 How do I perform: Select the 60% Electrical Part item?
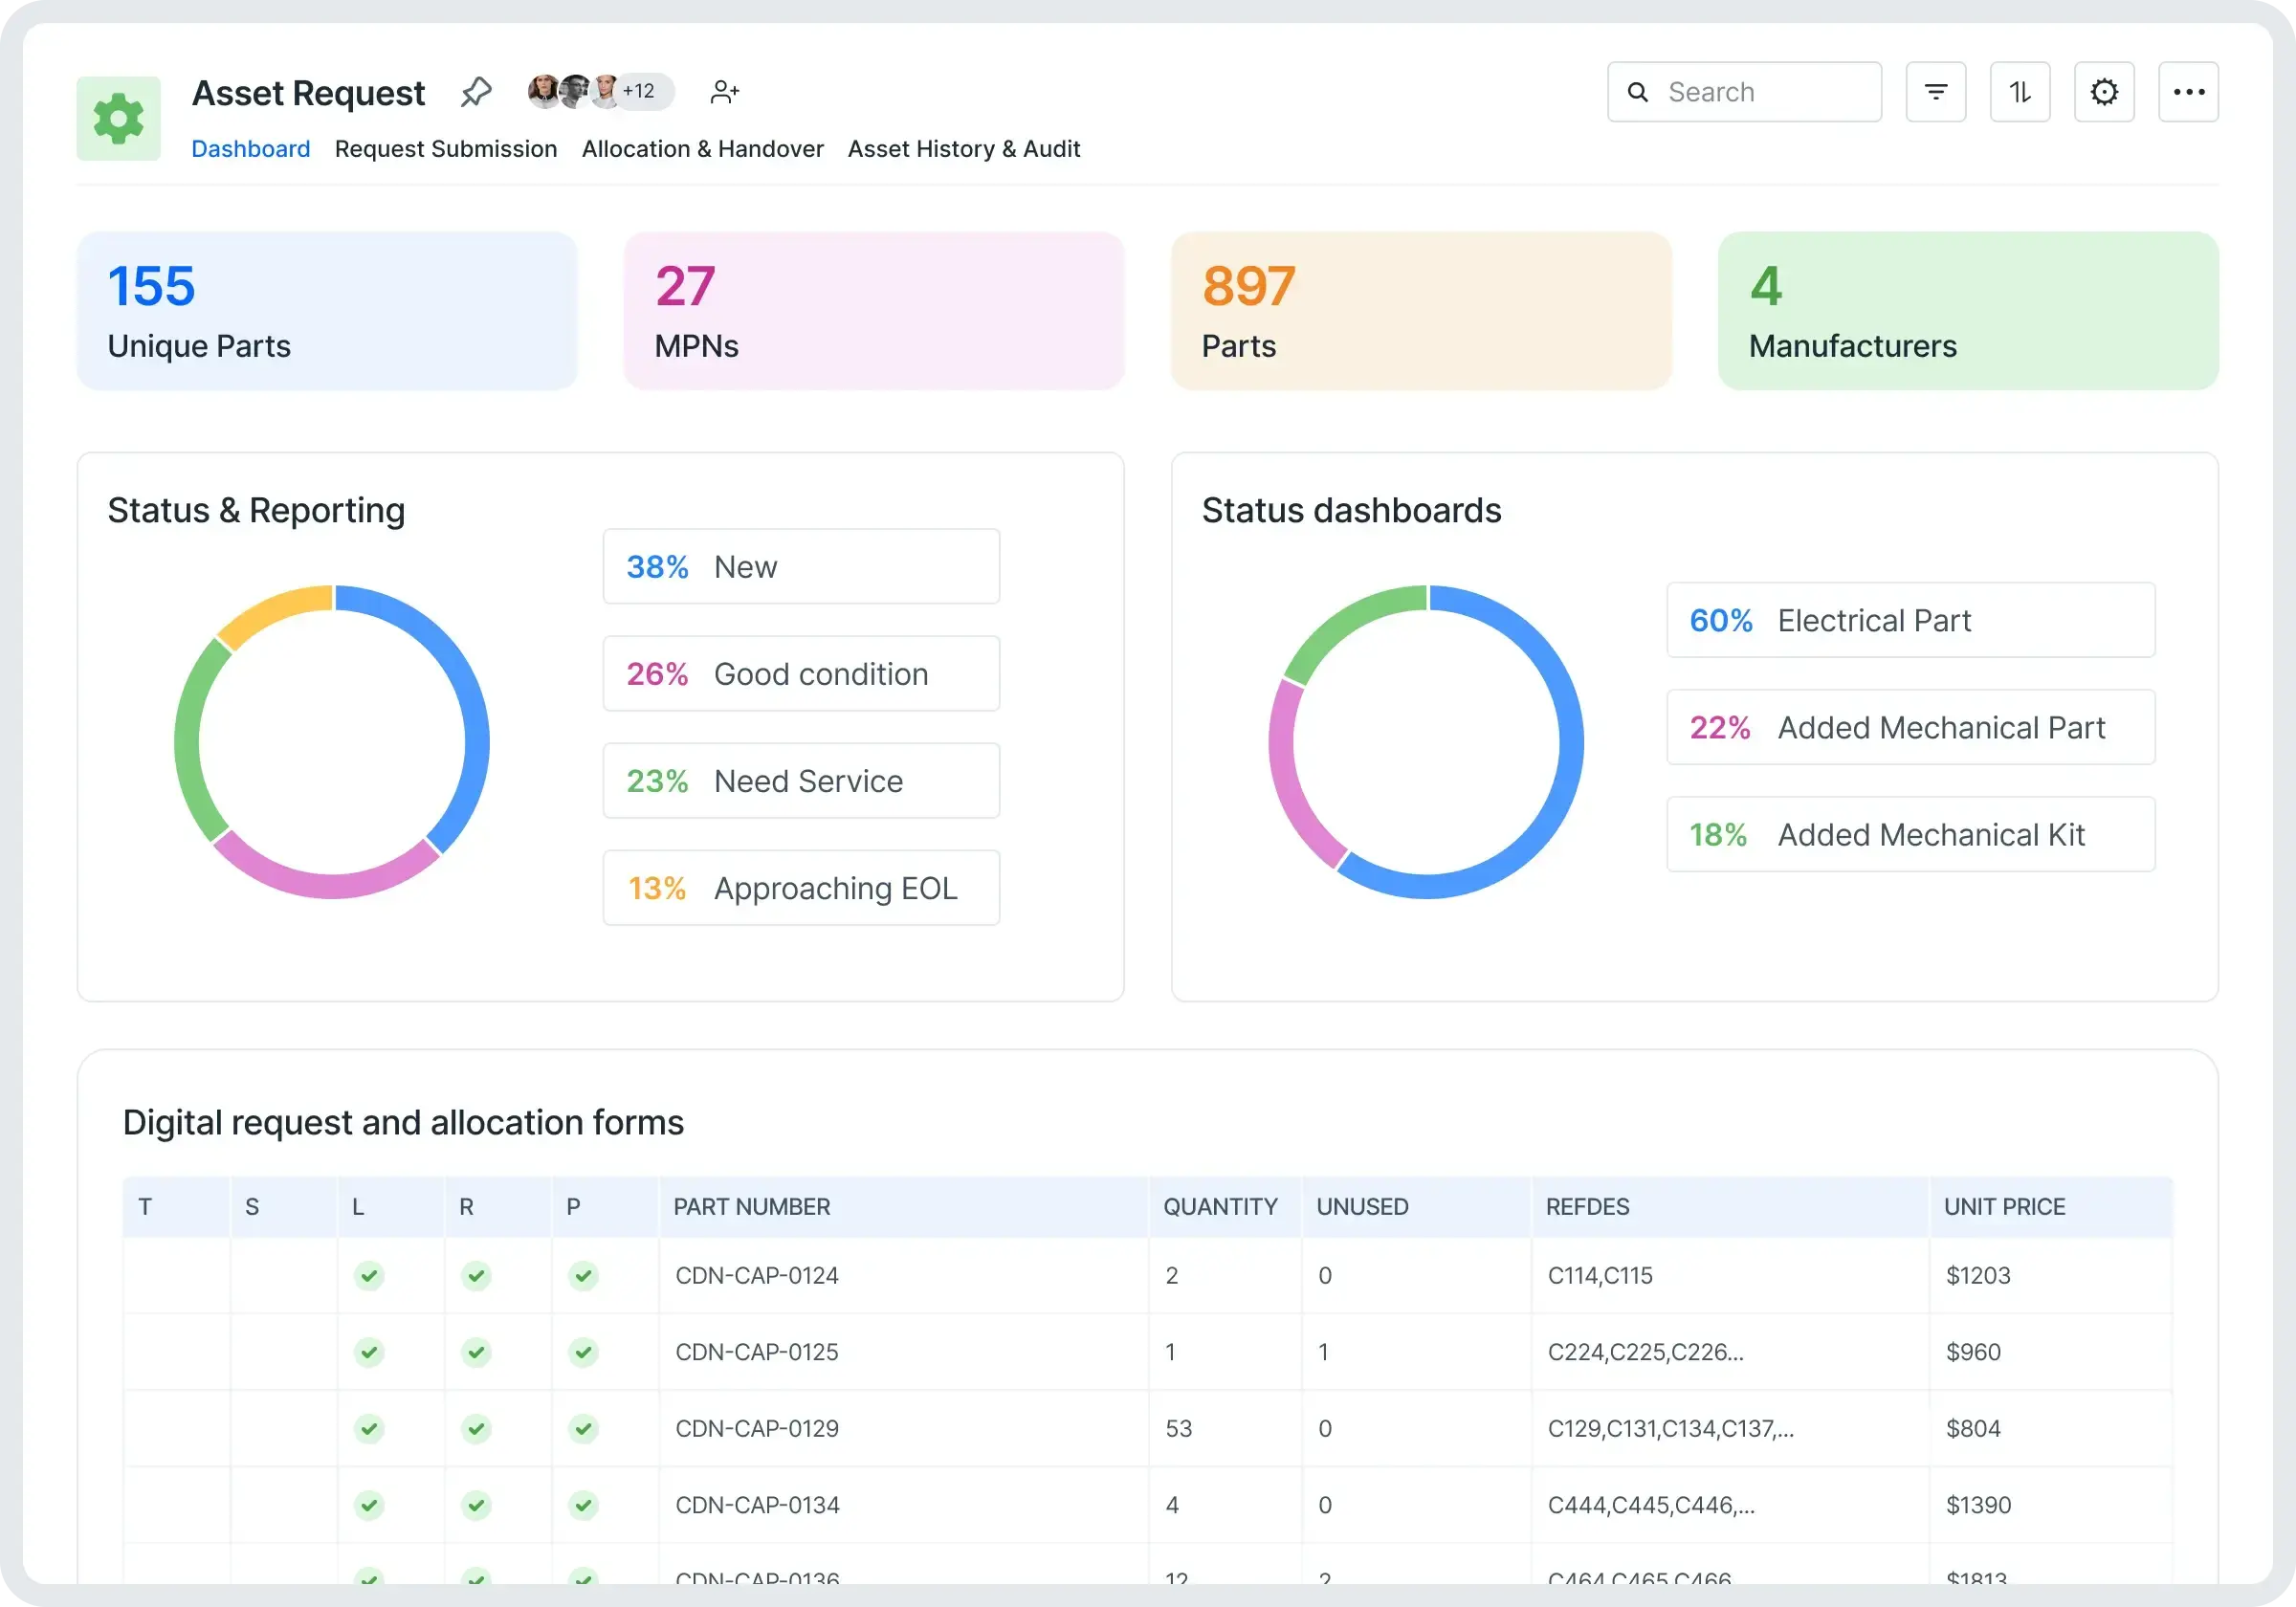point(1910,620)
